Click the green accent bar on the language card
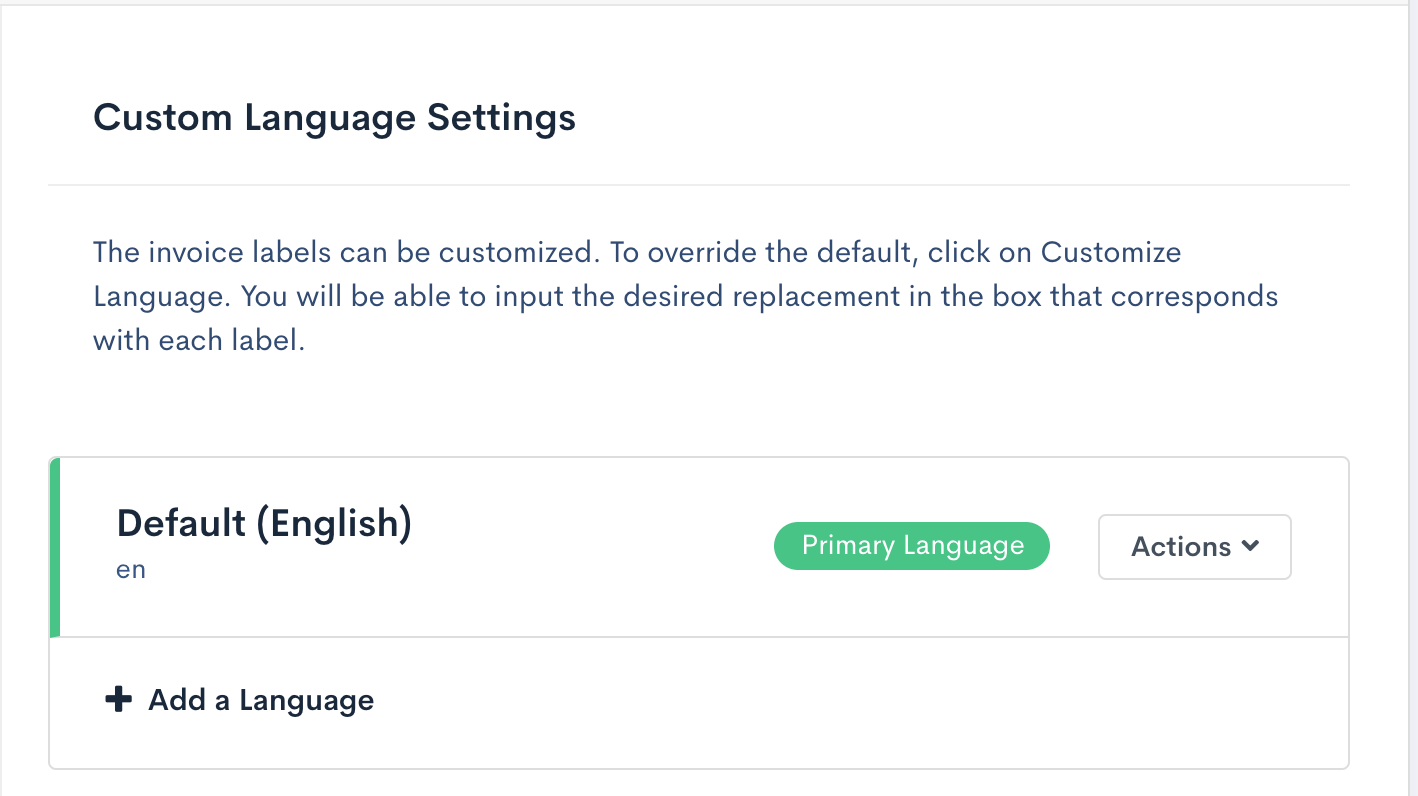 coord(57,546)
